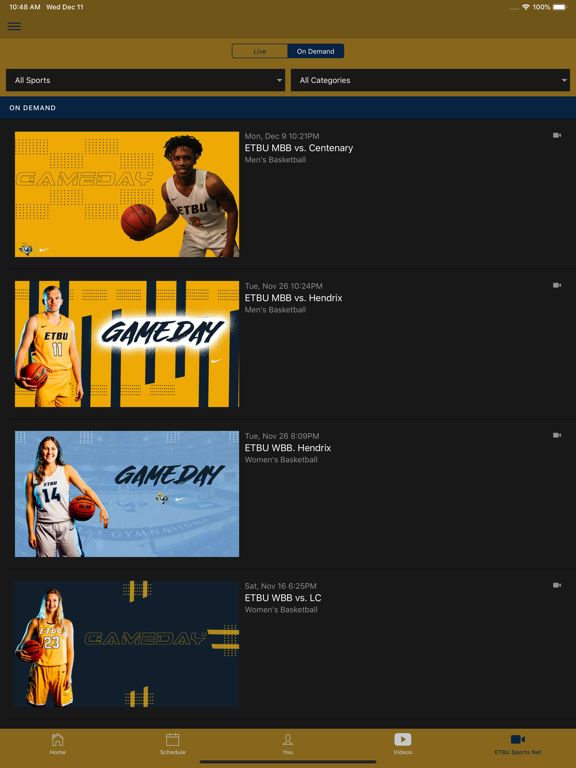This screenshot has width=576, height=768.
Task: Tap the All Categories dropdown arrow
Action: [564, 80]
